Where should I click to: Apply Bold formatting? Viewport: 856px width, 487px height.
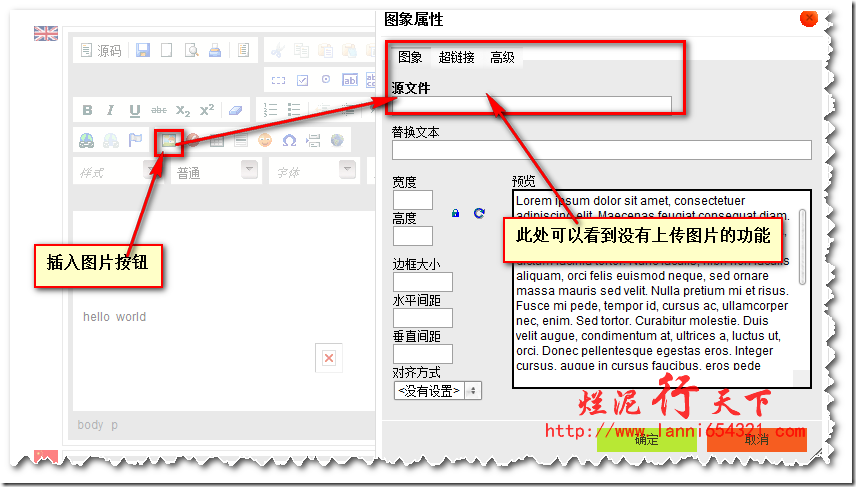pos(87,110)
